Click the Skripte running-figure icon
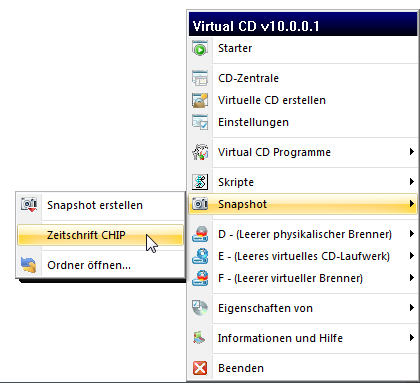 [200, 182]
